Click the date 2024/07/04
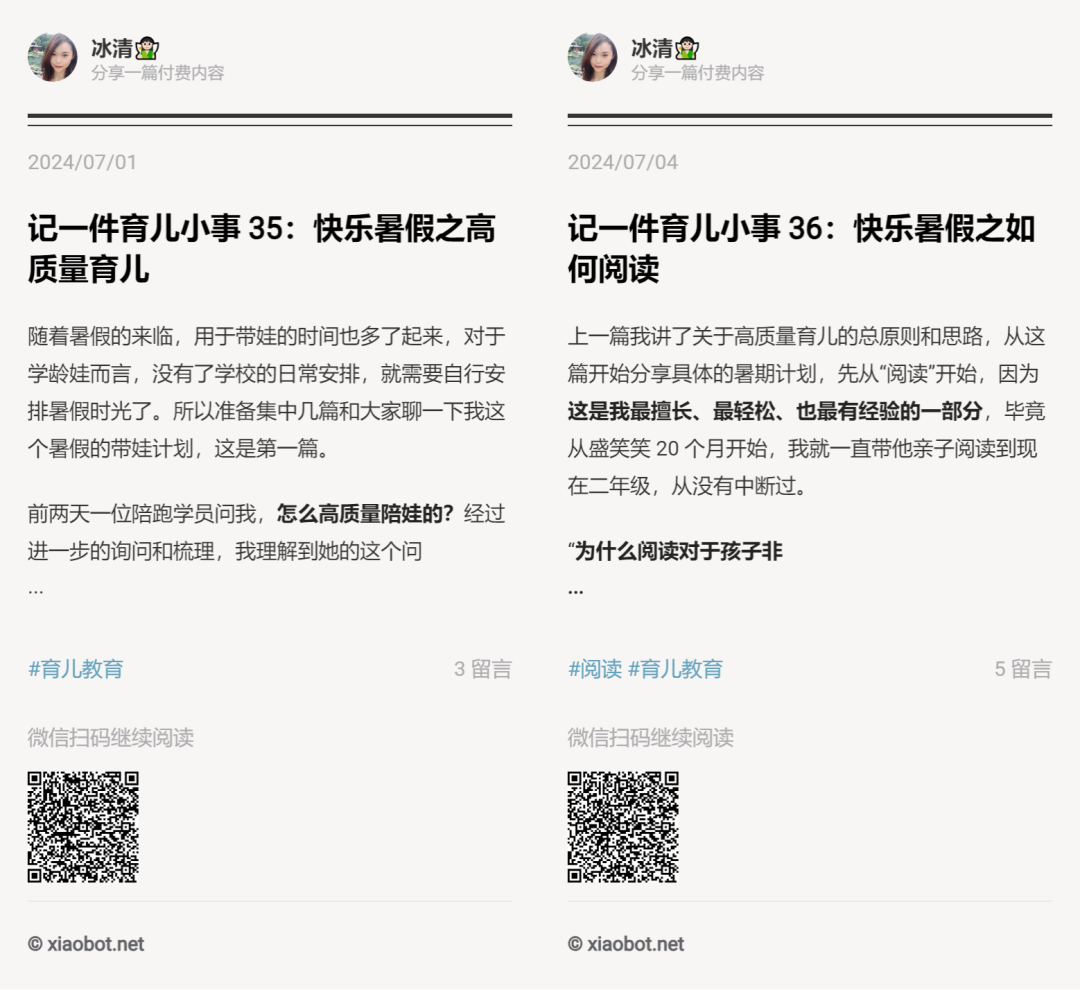Viewport: 1080px width, 990px height. click(x=623, y=162)
